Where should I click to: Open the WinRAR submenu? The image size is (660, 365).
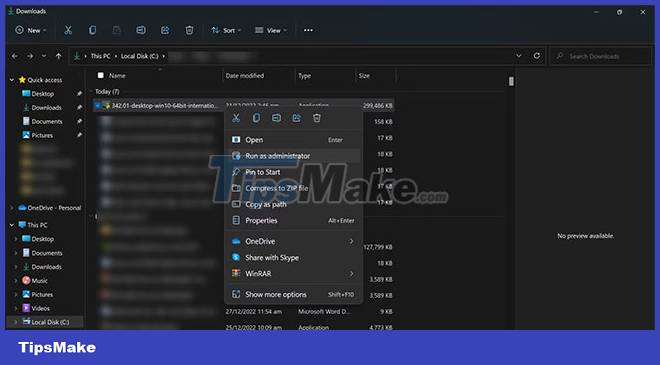click(x=293, y=274)
